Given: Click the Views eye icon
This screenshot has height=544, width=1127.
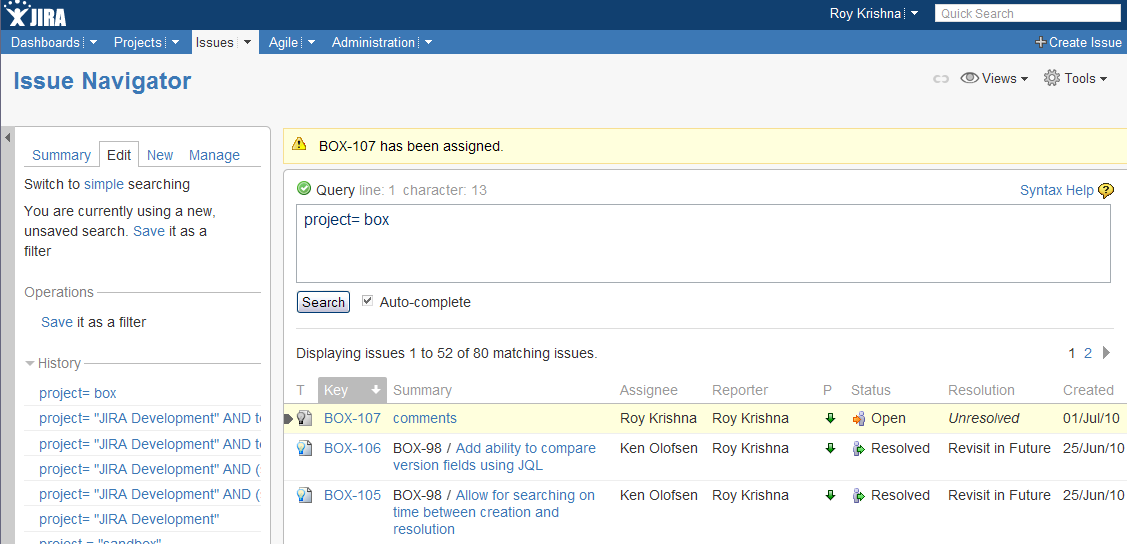Looking at the screenshot, I should click(x=970, y=78).
